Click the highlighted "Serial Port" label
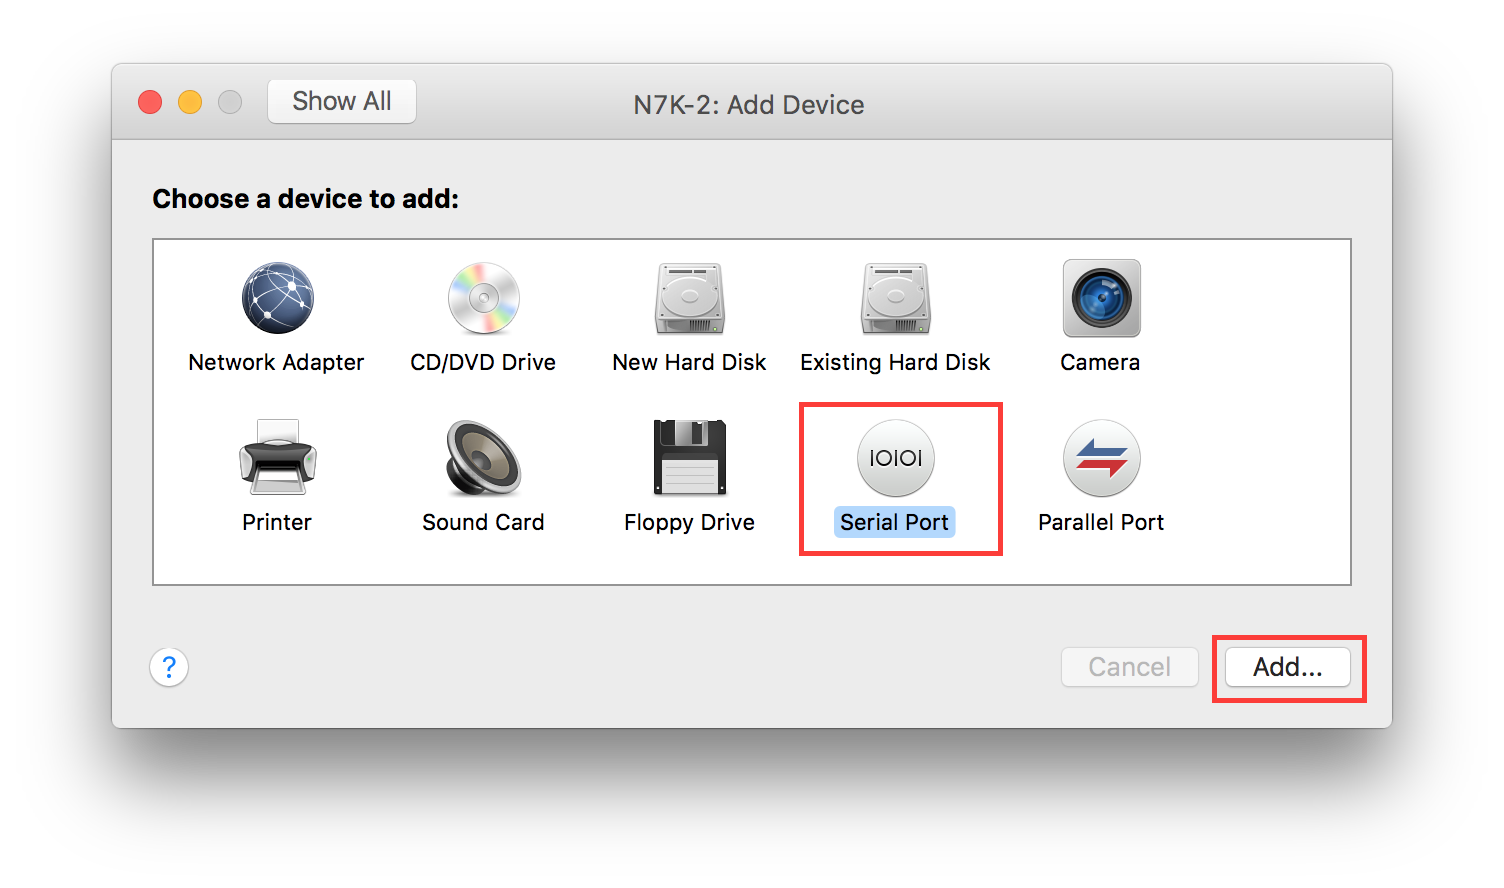Viewport: 1504px width, 888px height. point(895,522)
